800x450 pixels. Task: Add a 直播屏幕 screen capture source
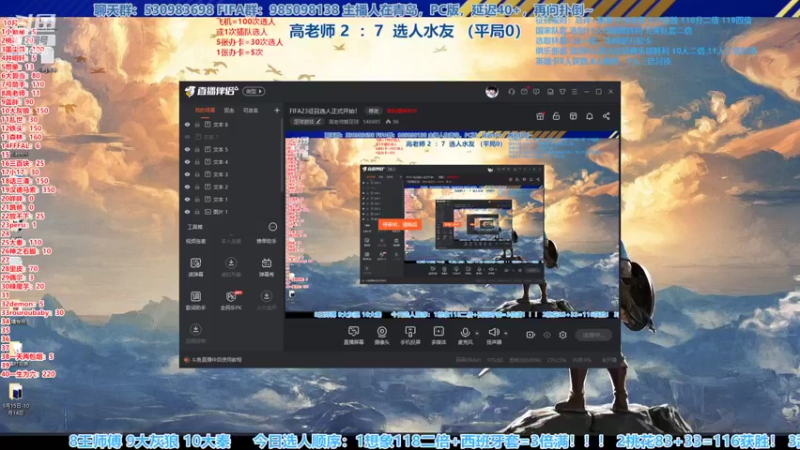pyautogui.click(x=354, y=336)
